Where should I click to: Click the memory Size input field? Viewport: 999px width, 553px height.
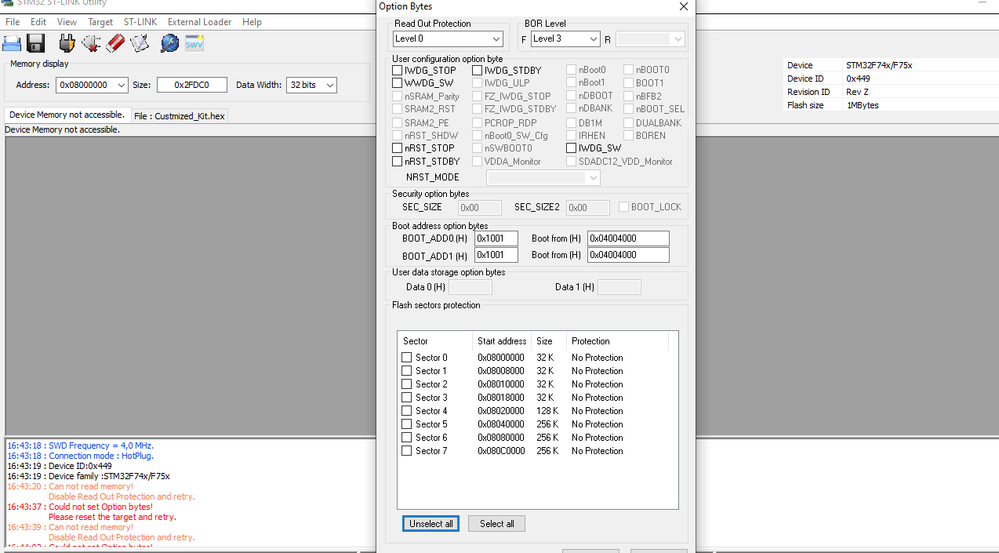(192, 85)
